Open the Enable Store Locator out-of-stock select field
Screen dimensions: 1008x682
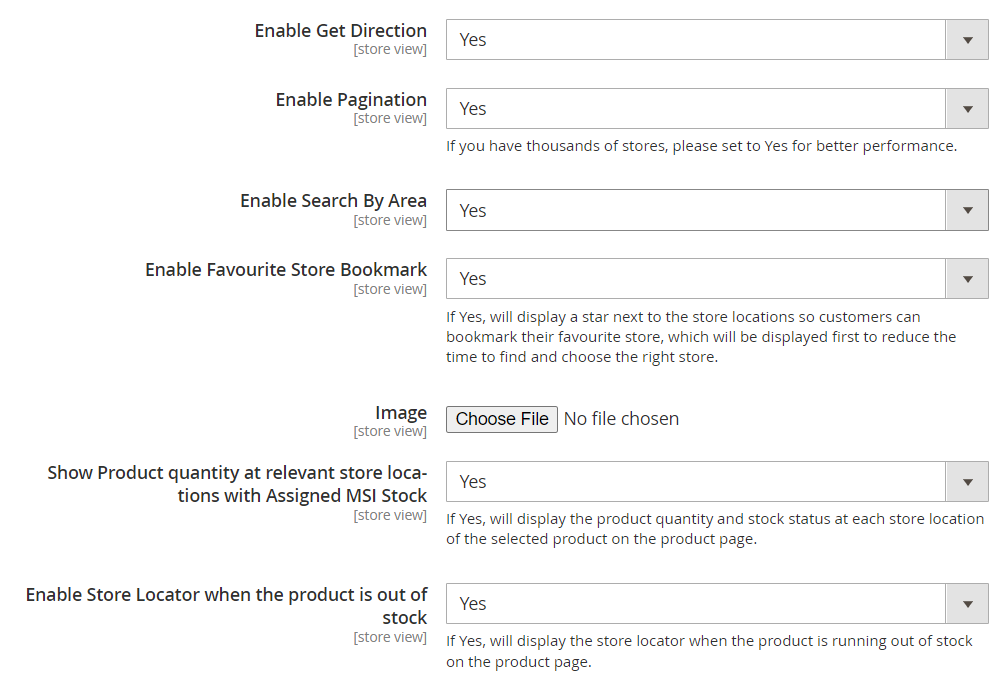click(x=696, y=604)
